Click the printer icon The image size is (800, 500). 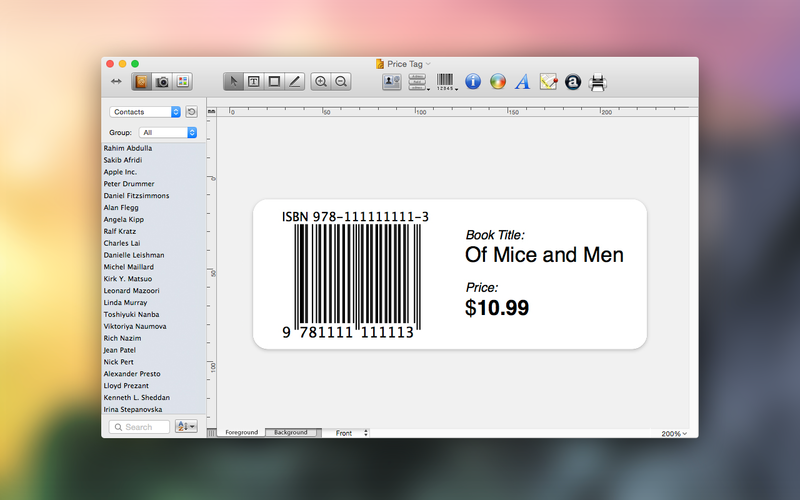[598, 82]
